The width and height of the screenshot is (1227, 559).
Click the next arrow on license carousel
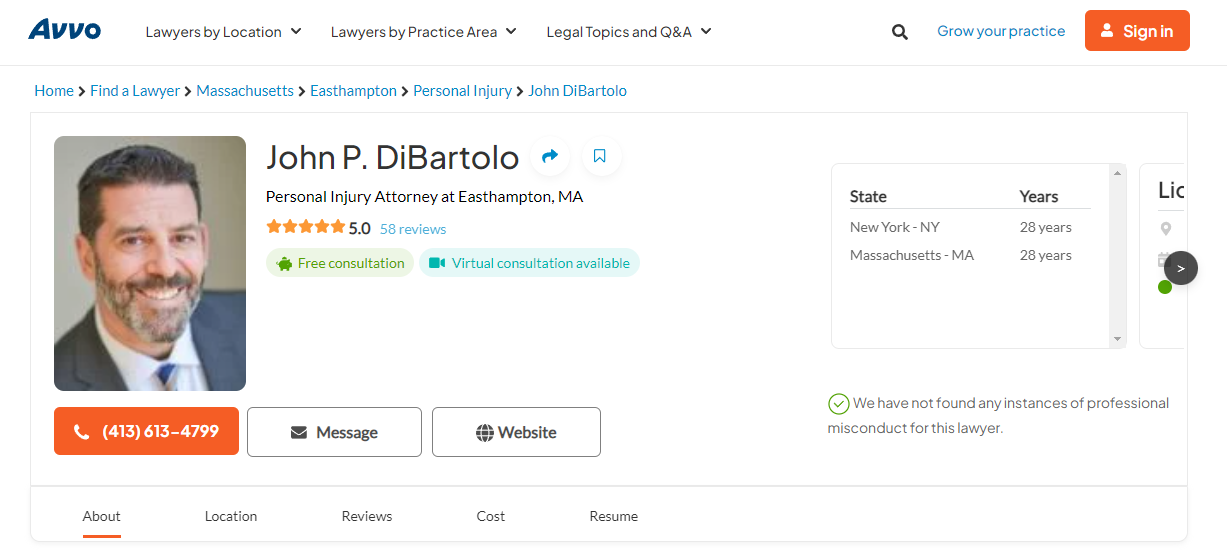pyautogui.click(x=1181, y=268)
